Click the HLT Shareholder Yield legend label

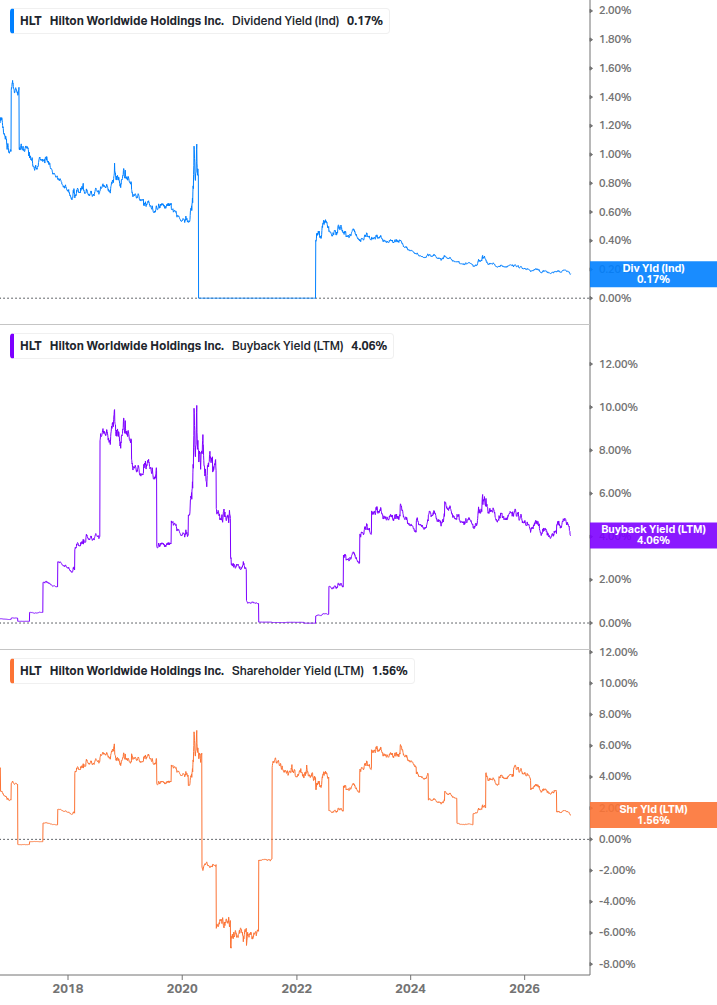coord(213,671)
